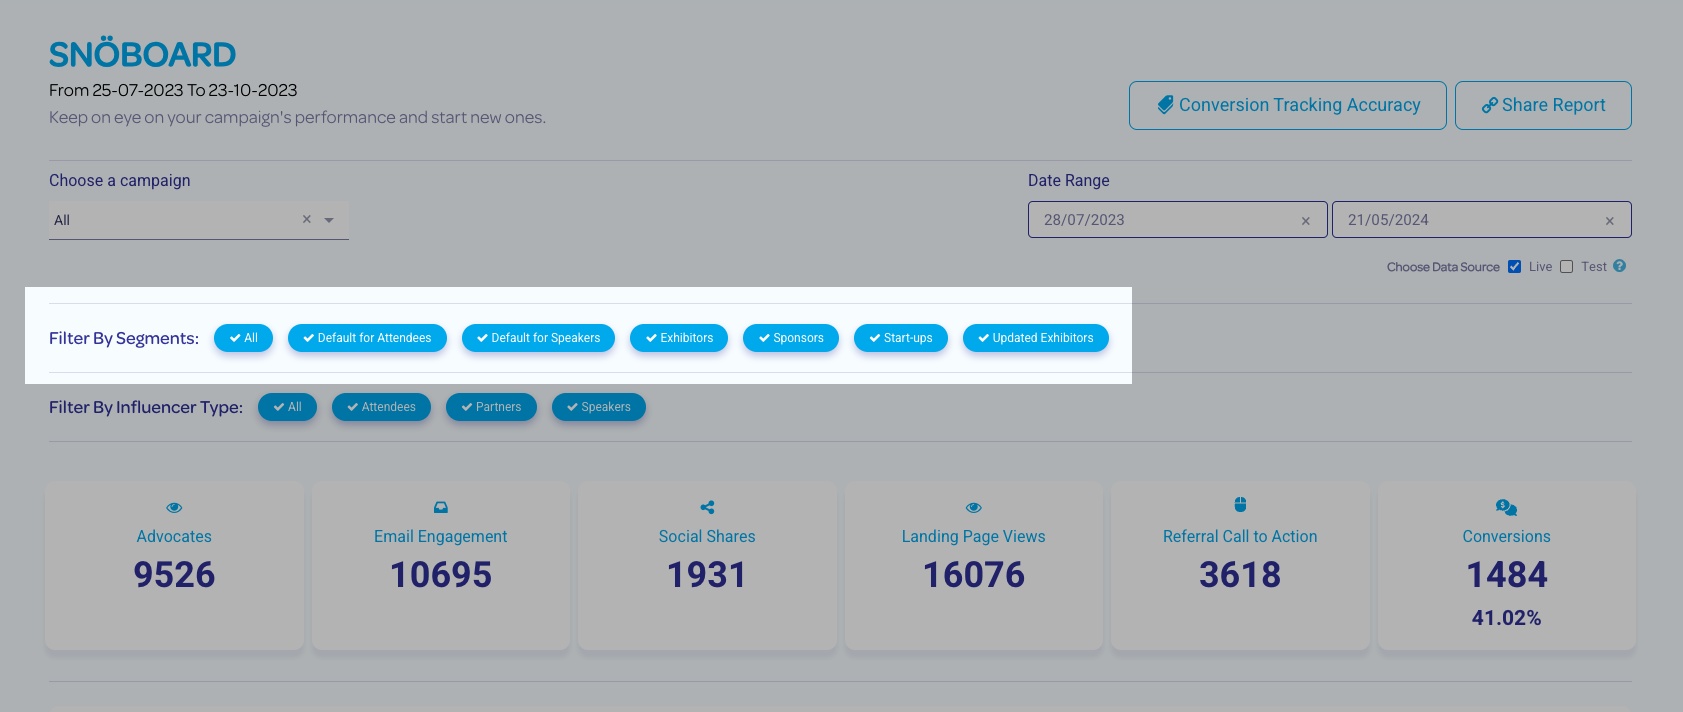
Task: Toggle the Partners influencer type filter
Action: [x=491, y=407]
